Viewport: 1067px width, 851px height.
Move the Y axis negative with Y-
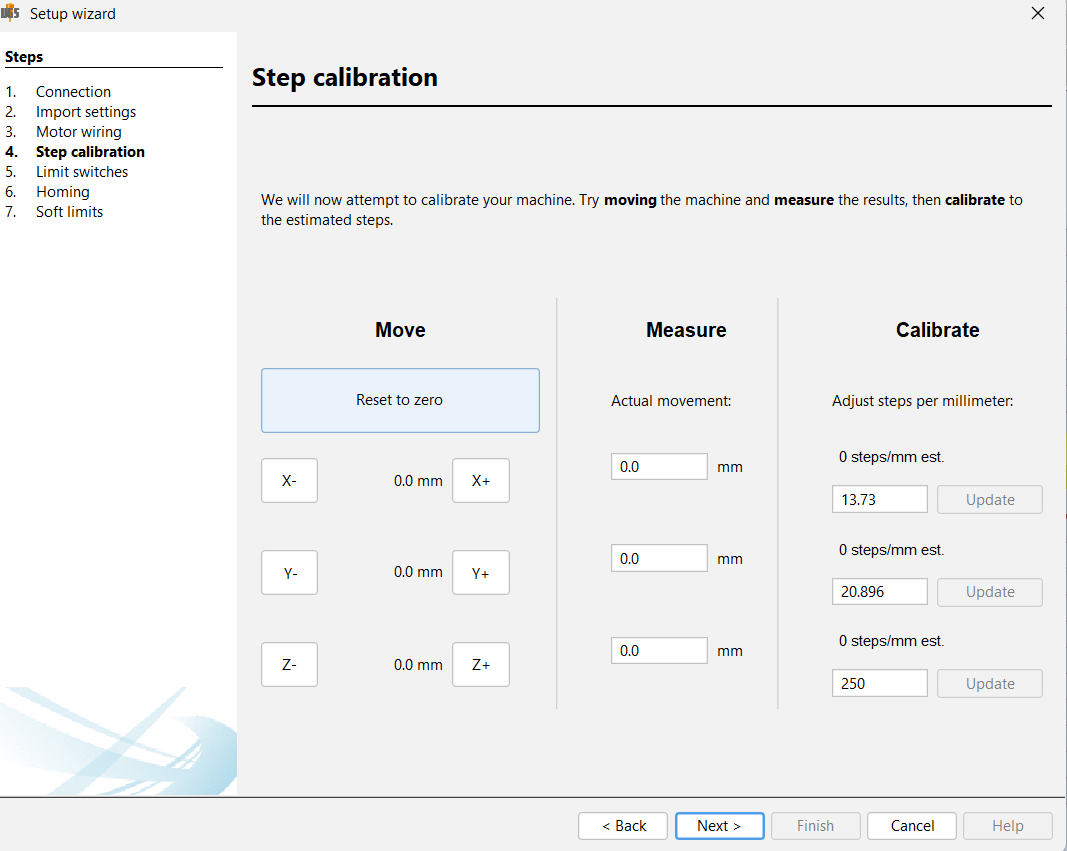(289, 573)
